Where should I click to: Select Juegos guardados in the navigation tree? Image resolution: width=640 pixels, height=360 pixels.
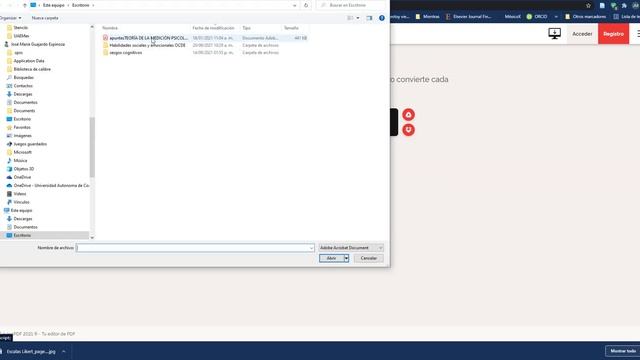tap(30, 144)
